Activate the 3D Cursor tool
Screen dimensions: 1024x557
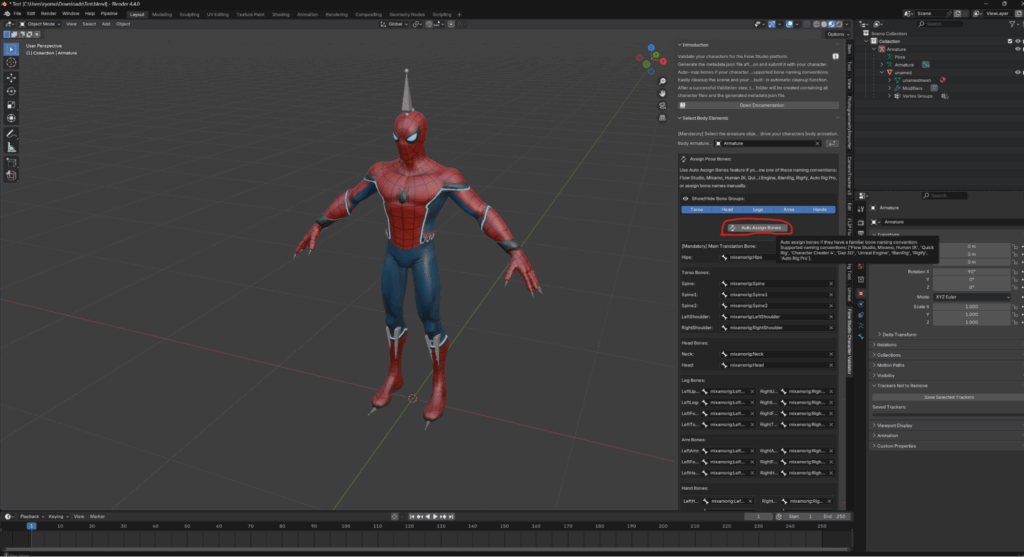point(11,62)
